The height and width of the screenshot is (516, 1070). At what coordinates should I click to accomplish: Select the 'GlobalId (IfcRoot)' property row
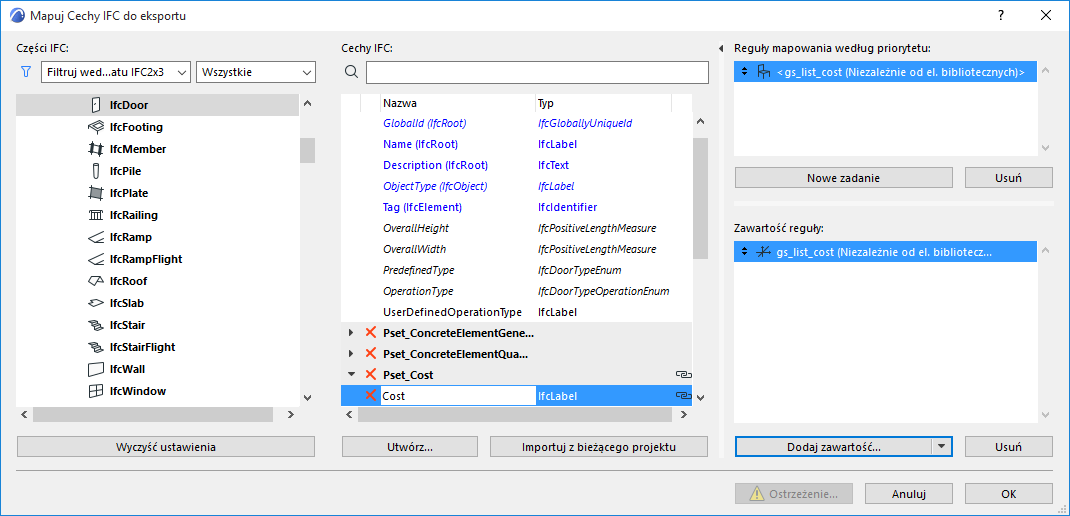[517, 124]
